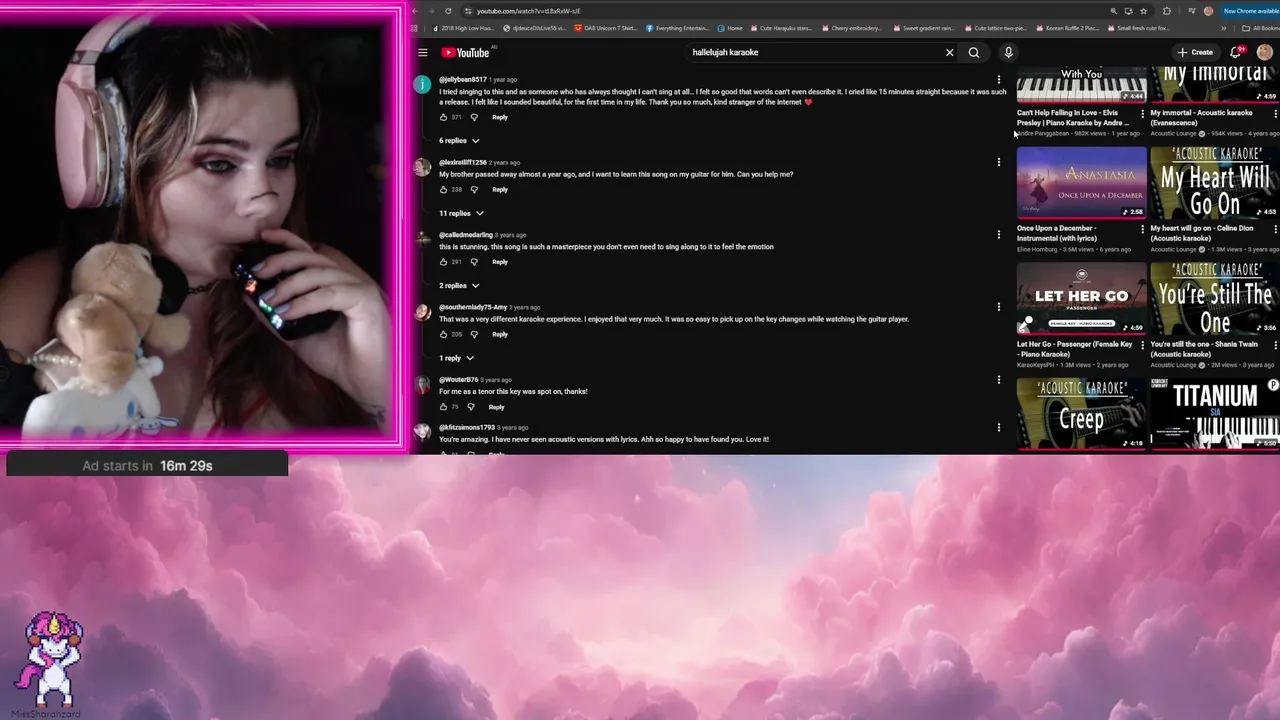Focus the Chrome address bar URL
Viewport: 1280px width, 720px height.
pyautogui.click(x=528, y=11)
